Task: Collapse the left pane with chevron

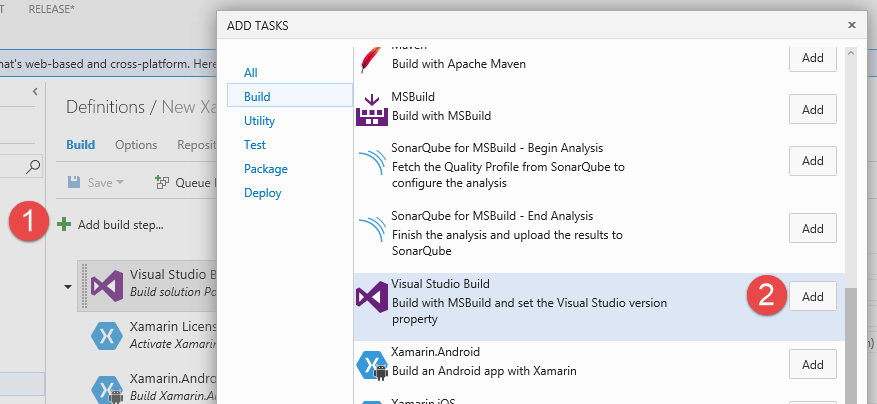Action: 35,91
